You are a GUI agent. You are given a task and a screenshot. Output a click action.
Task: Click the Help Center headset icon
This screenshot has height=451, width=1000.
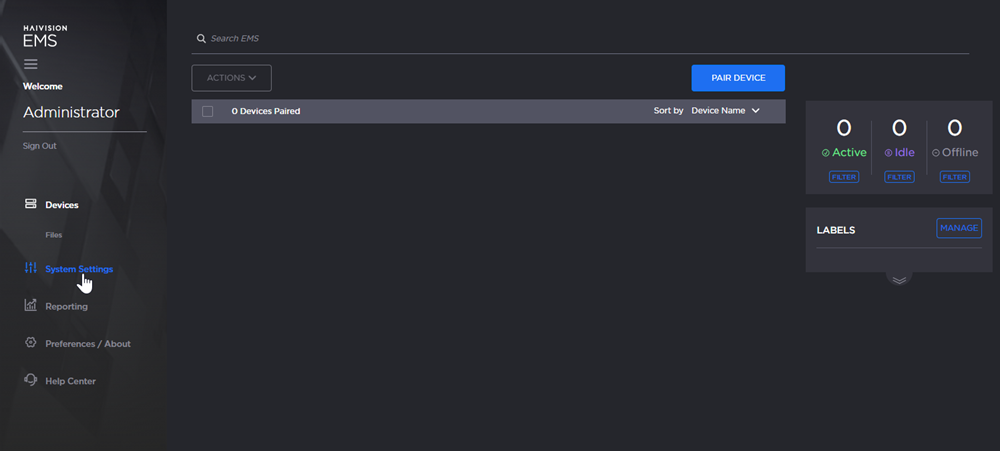point(30,381)
